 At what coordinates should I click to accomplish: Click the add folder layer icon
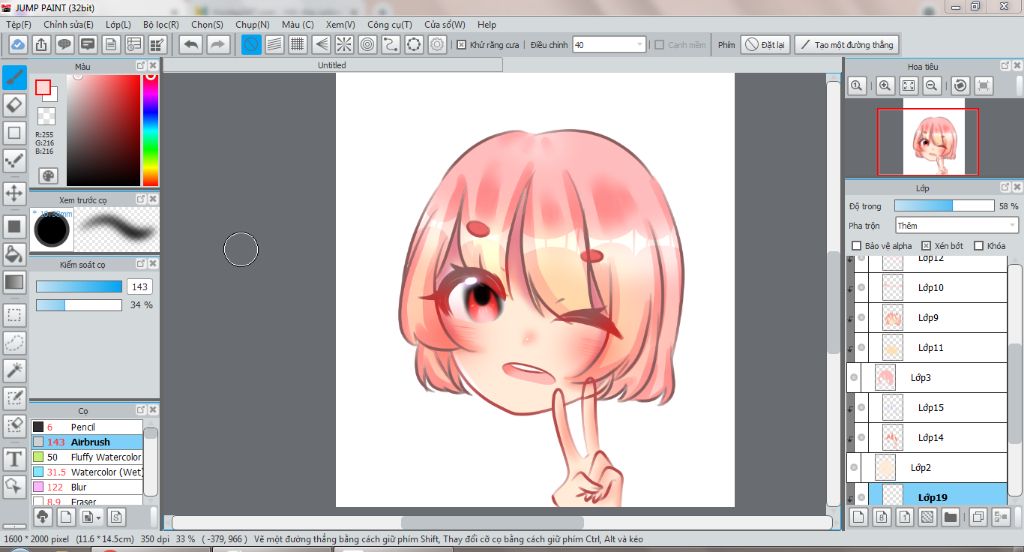tap(951, 517)
